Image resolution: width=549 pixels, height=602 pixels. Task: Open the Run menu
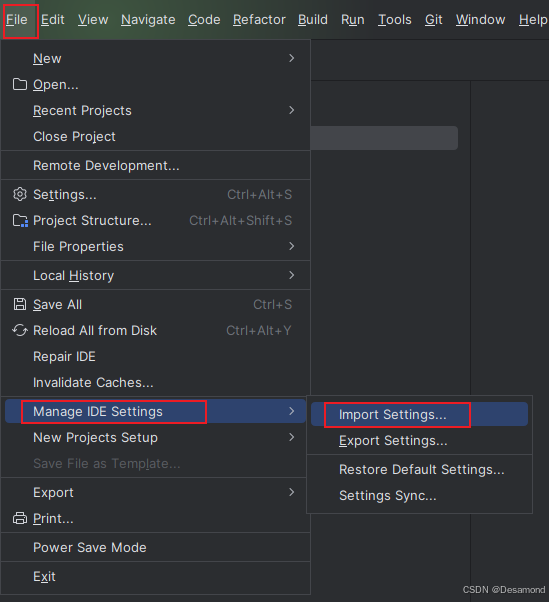click(353, 20)
